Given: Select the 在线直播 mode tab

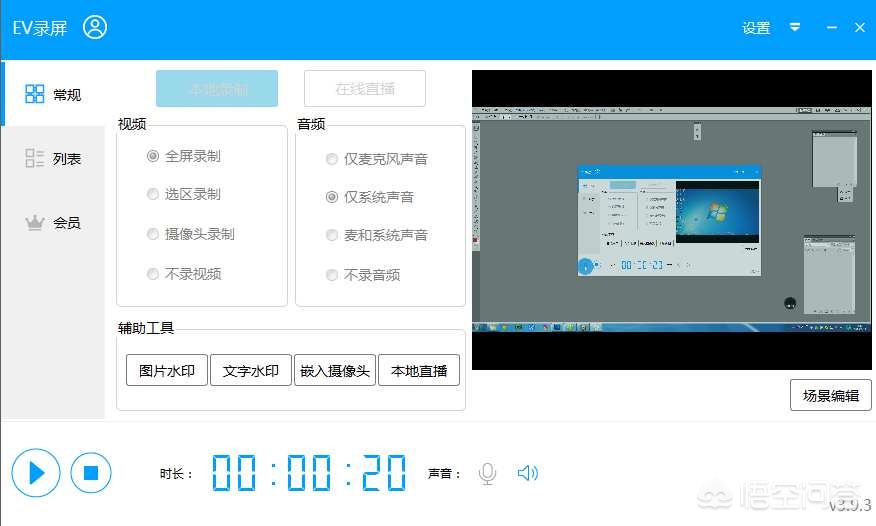Looking at the screenshot, I should pos(365,88).
